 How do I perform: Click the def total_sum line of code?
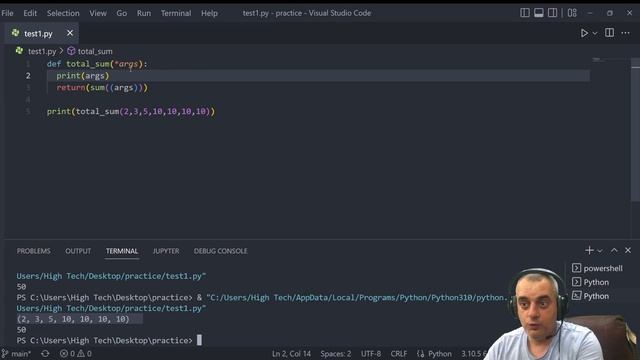(97, 64)
